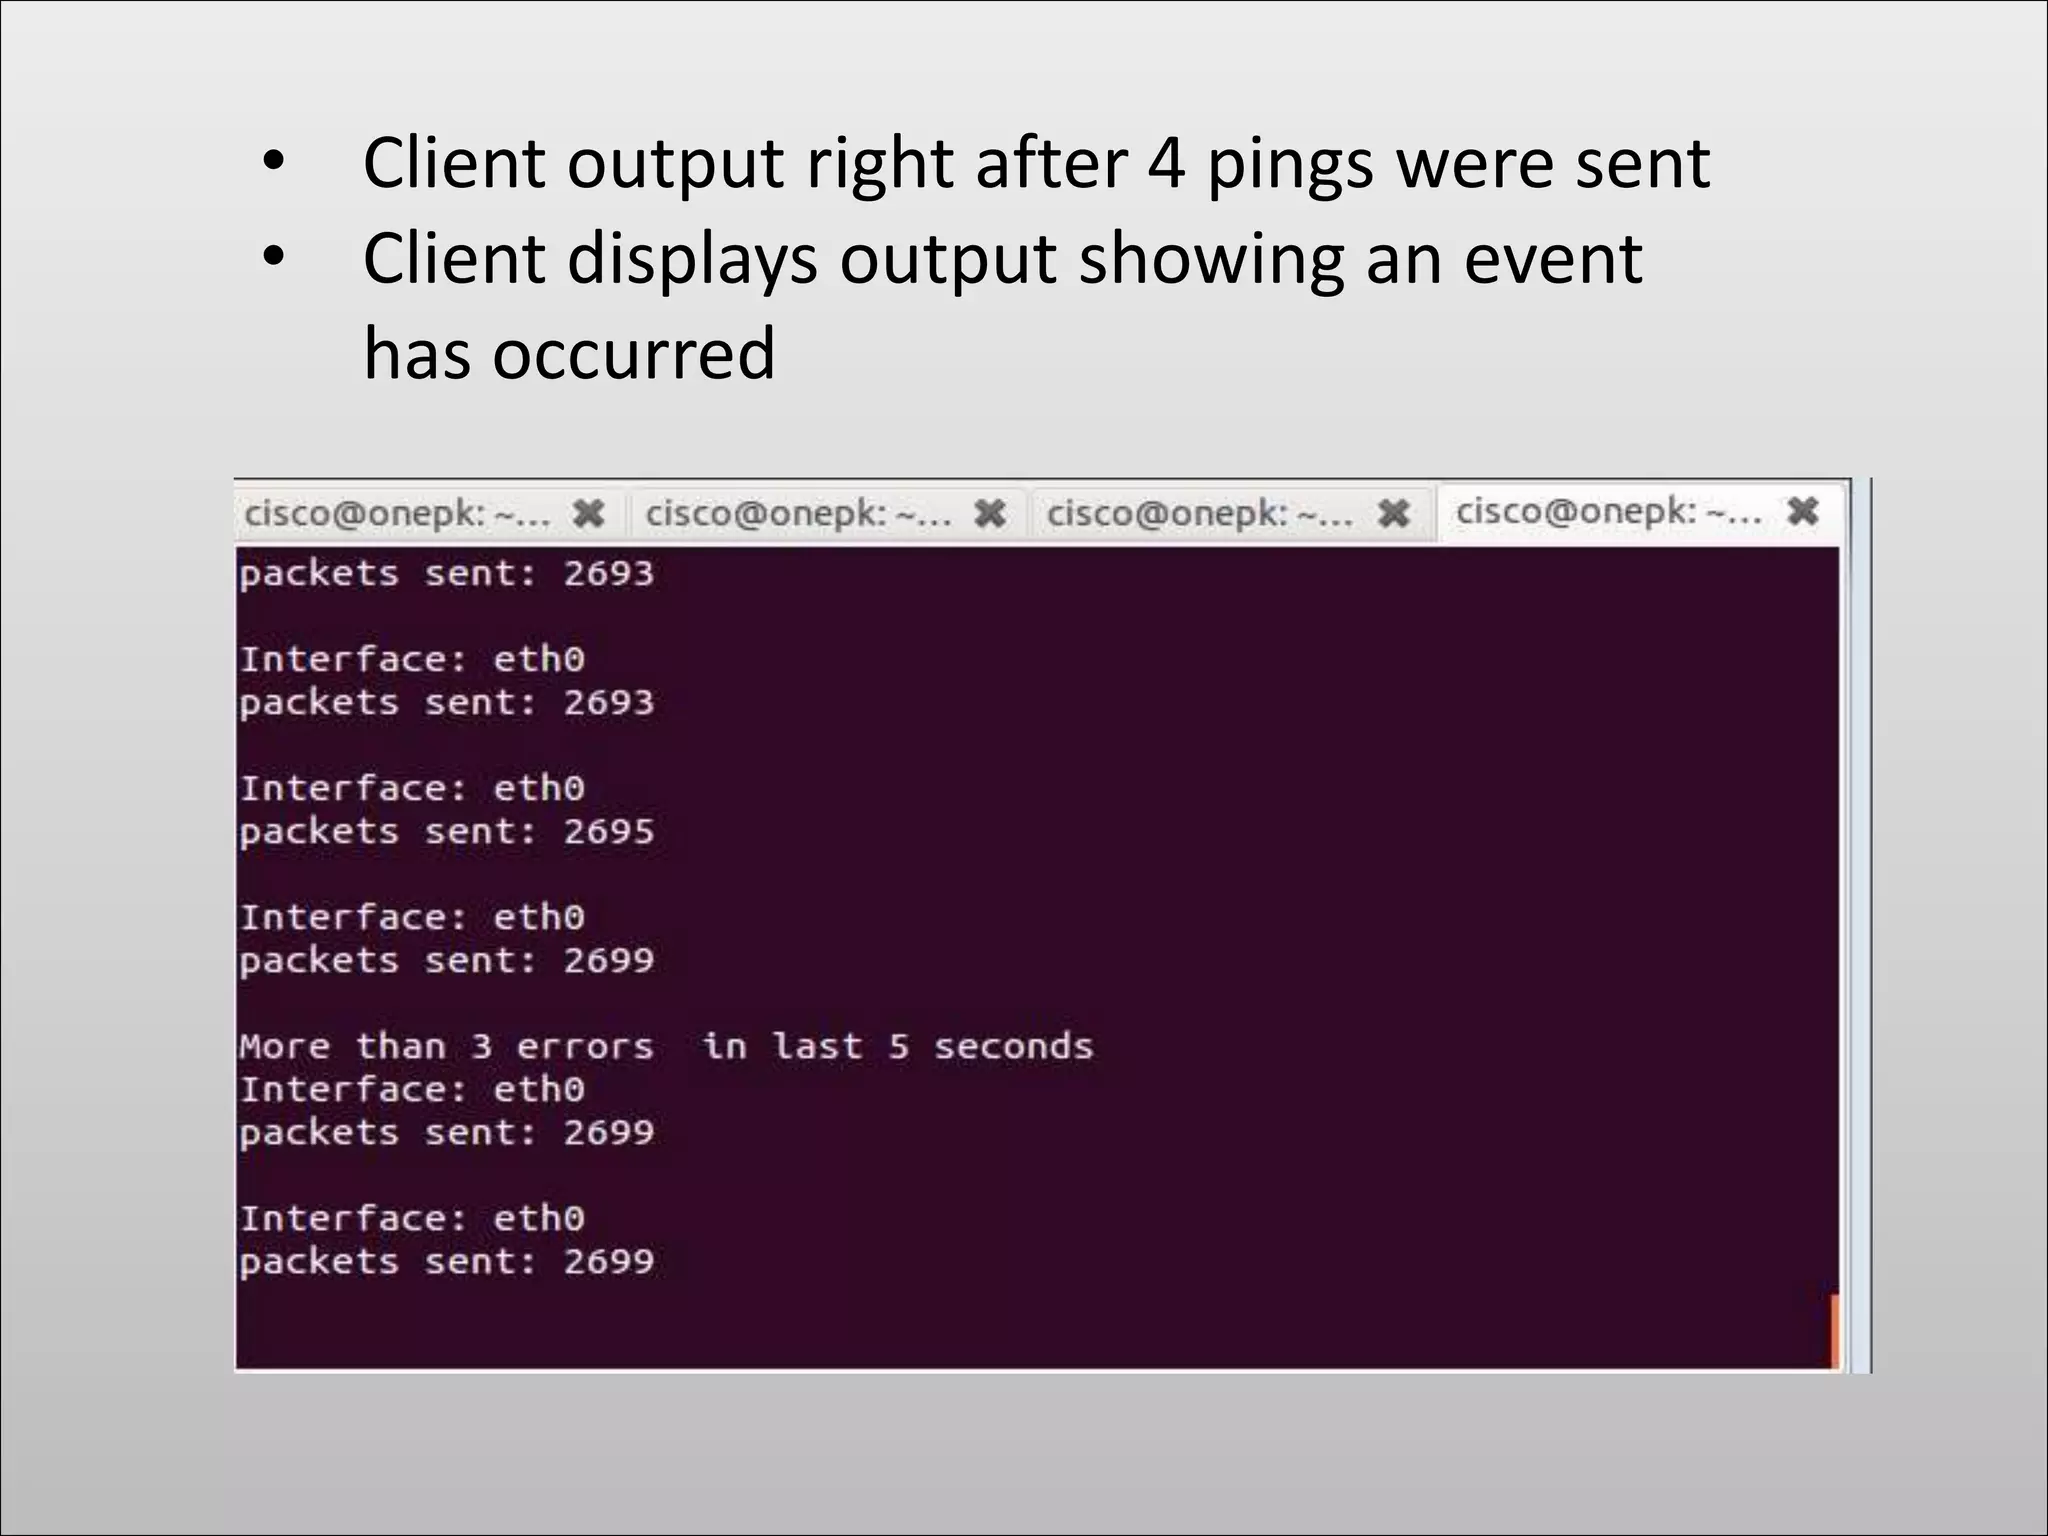2048x1536 pixels.
Task: Close the fourth terminal tab with its X
Action: (1803, 511)
